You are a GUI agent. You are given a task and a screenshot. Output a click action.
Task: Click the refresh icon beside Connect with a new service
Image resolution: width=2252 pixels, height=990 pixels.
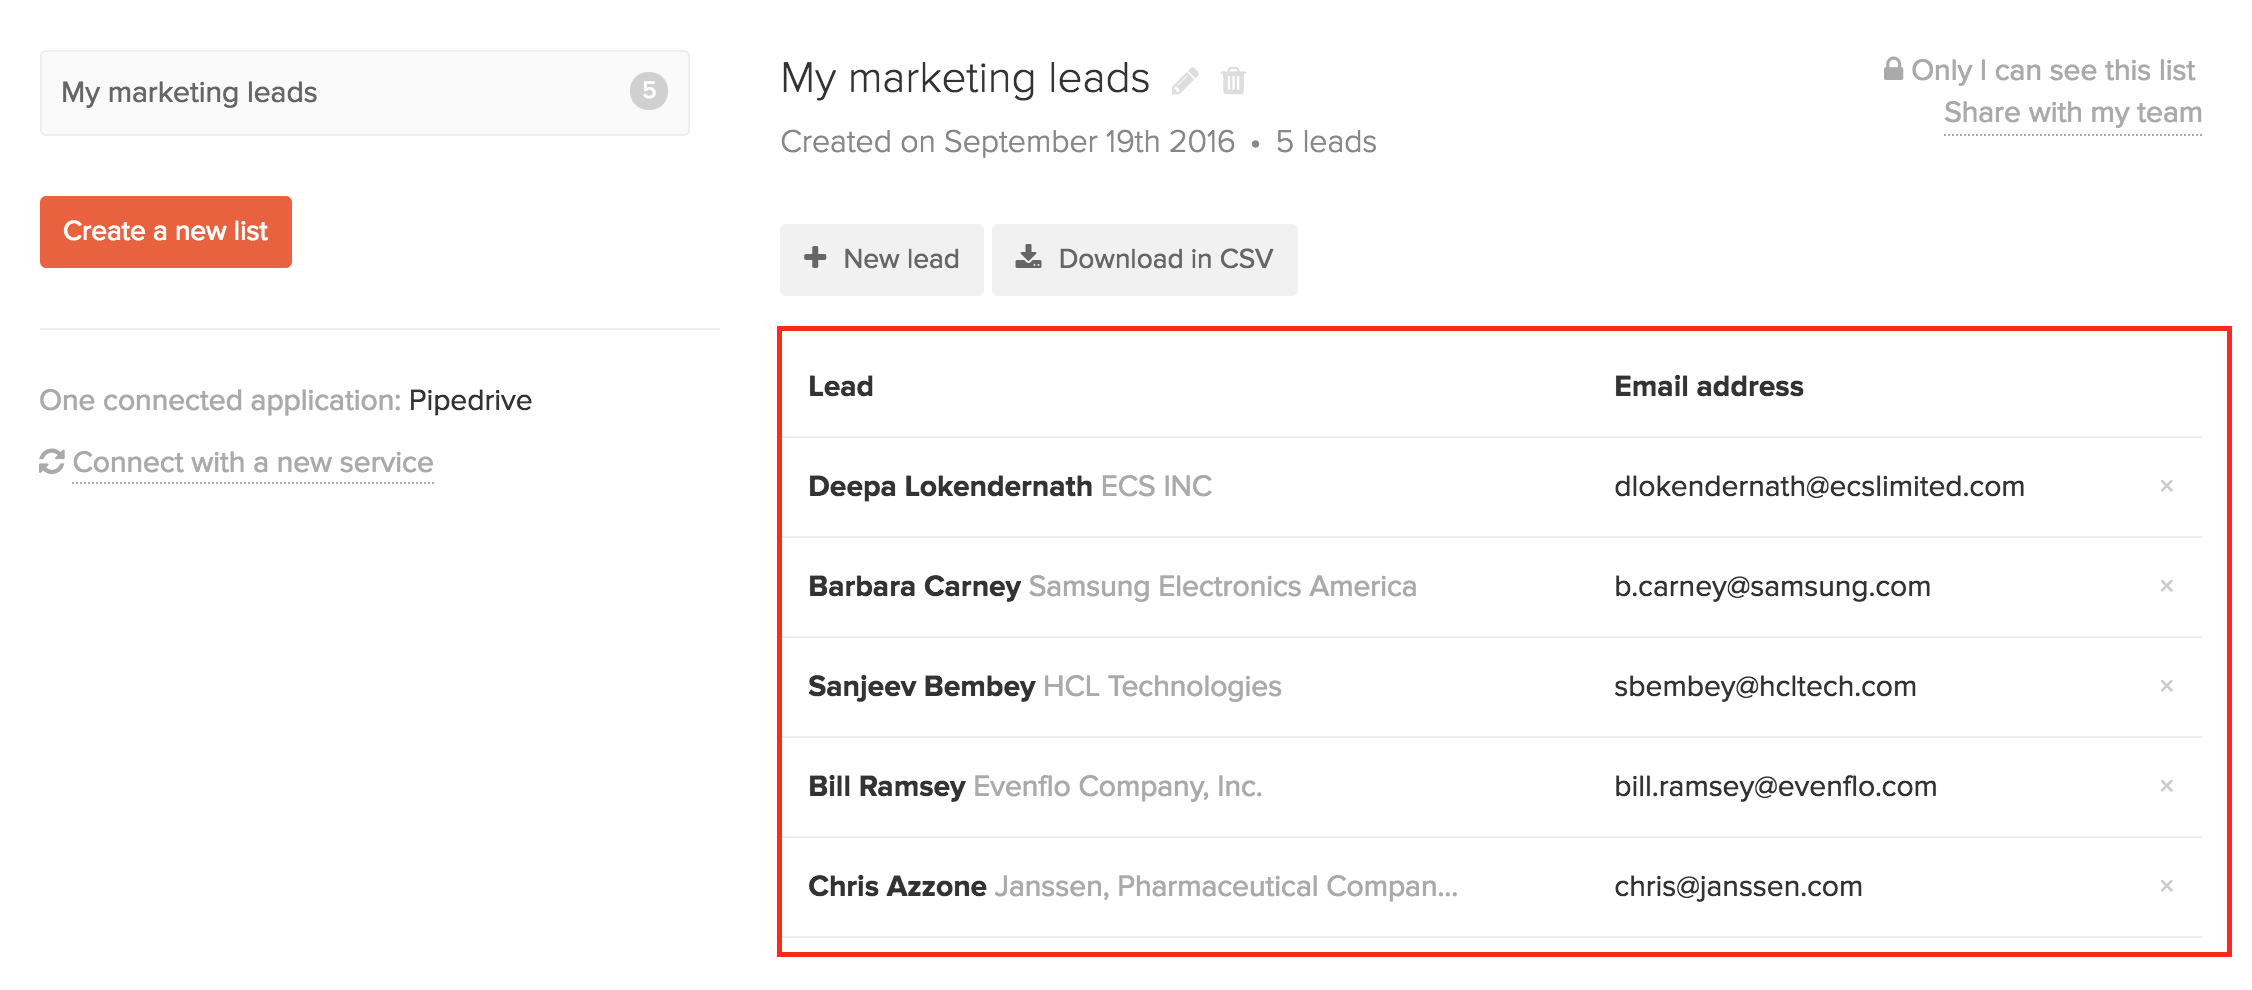(52, 462)
